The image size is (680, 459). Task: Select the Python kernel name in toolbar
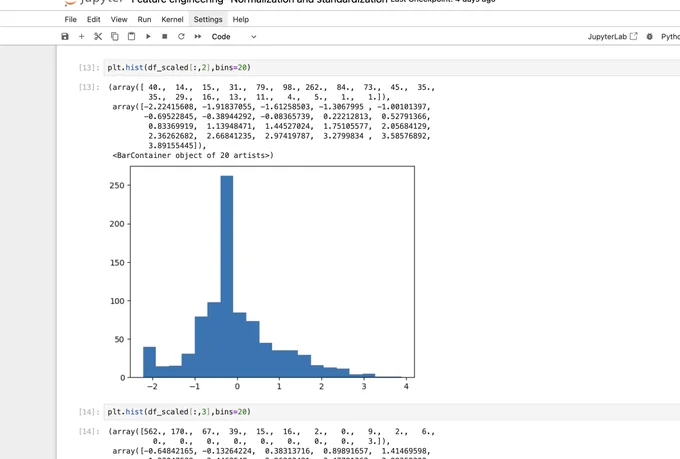pos(670,36)
